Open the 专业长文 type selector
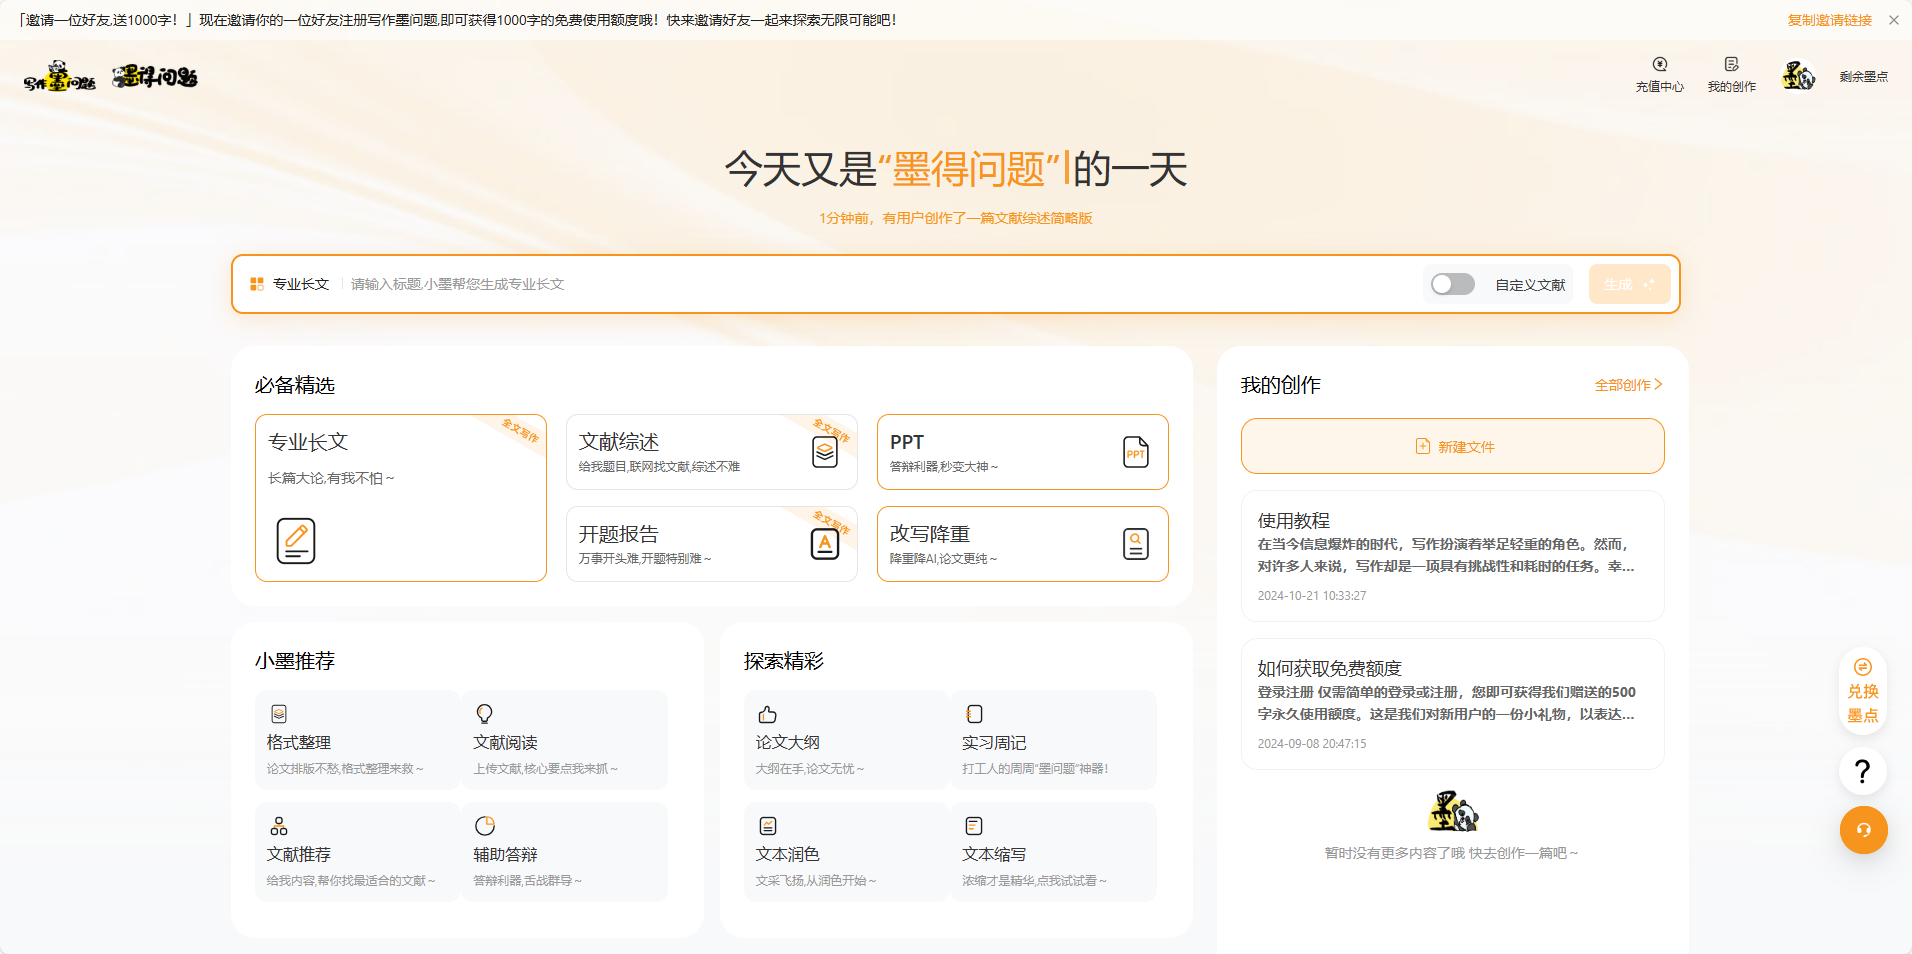 click(290, 284)
